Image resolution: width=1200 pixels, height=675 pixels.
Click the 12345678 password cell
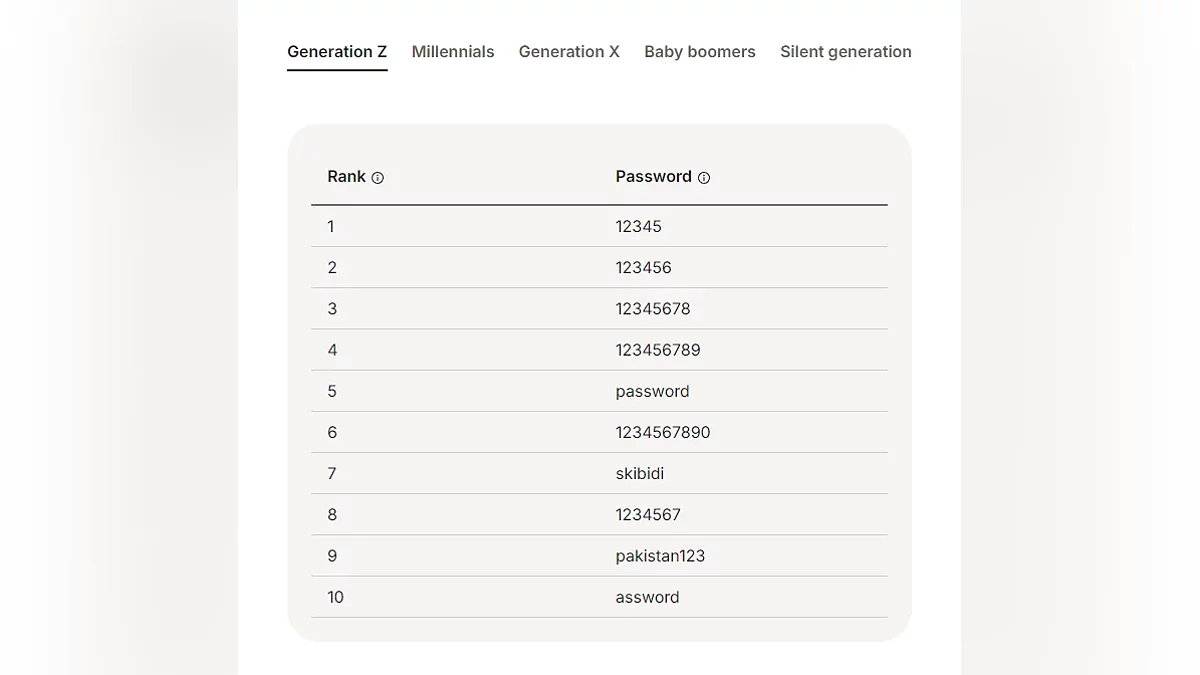coord(653,309)
